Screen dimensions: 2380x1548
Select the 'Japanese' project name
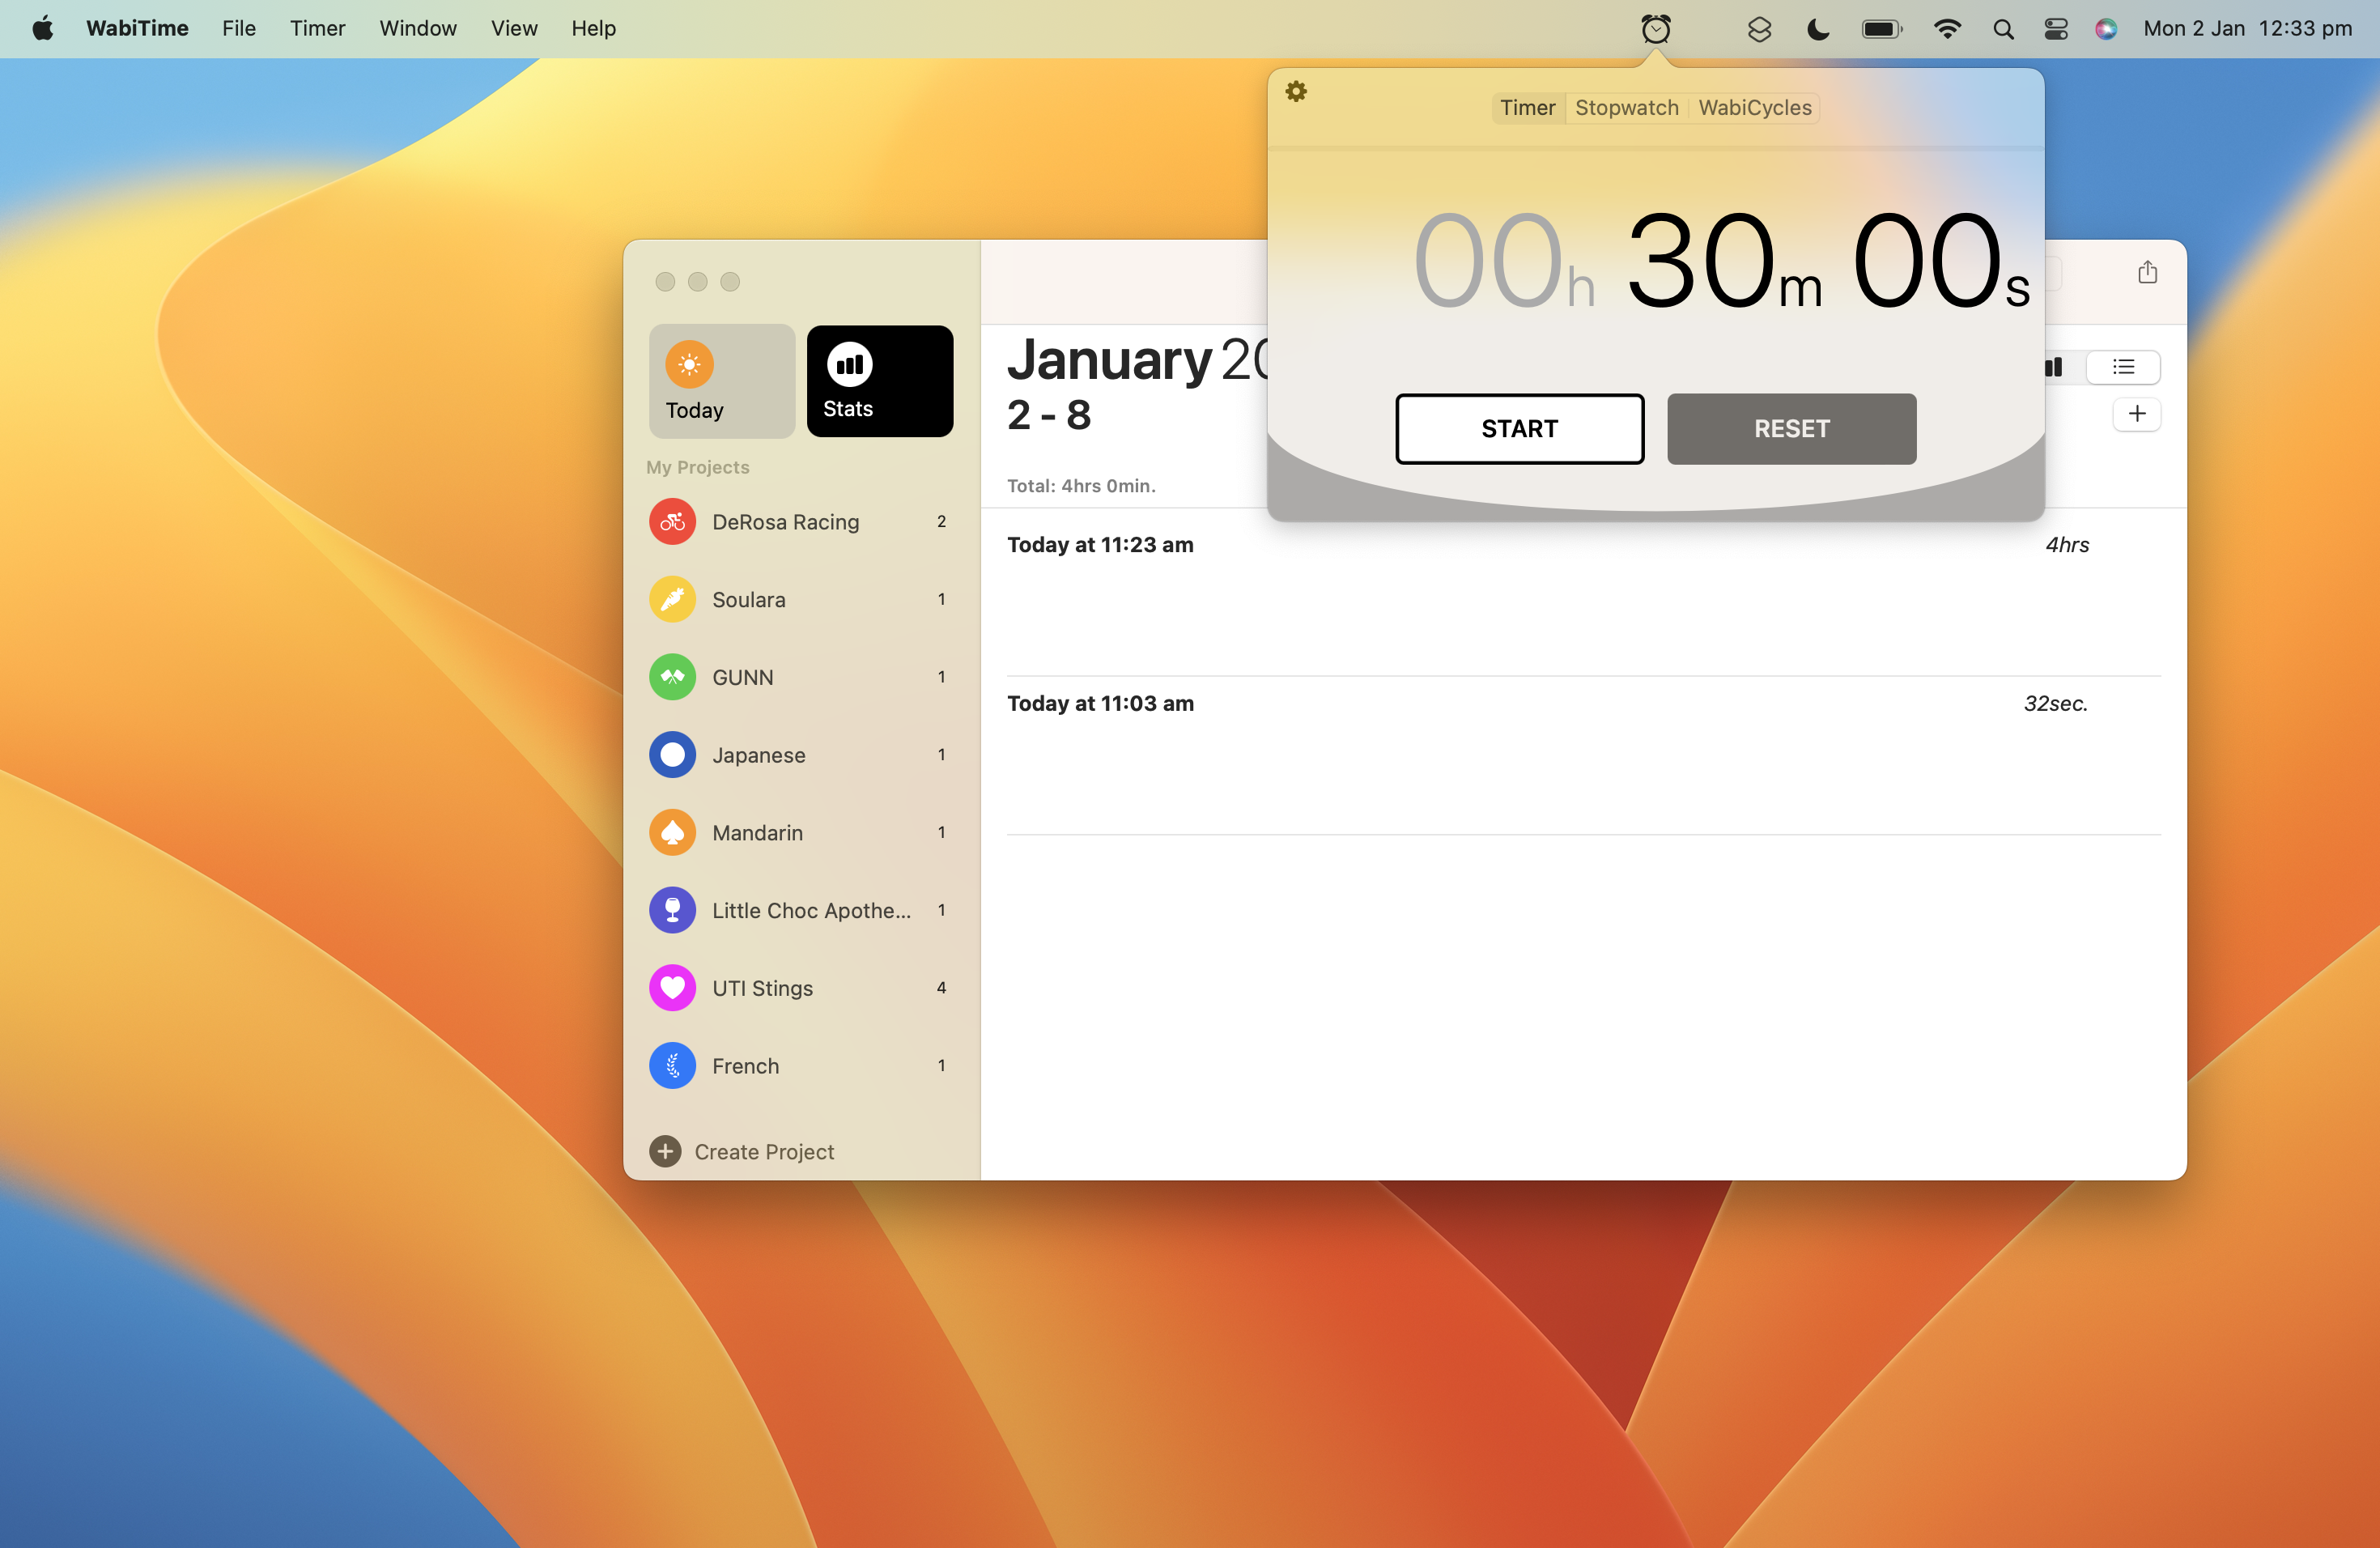(x=758, y=755)
